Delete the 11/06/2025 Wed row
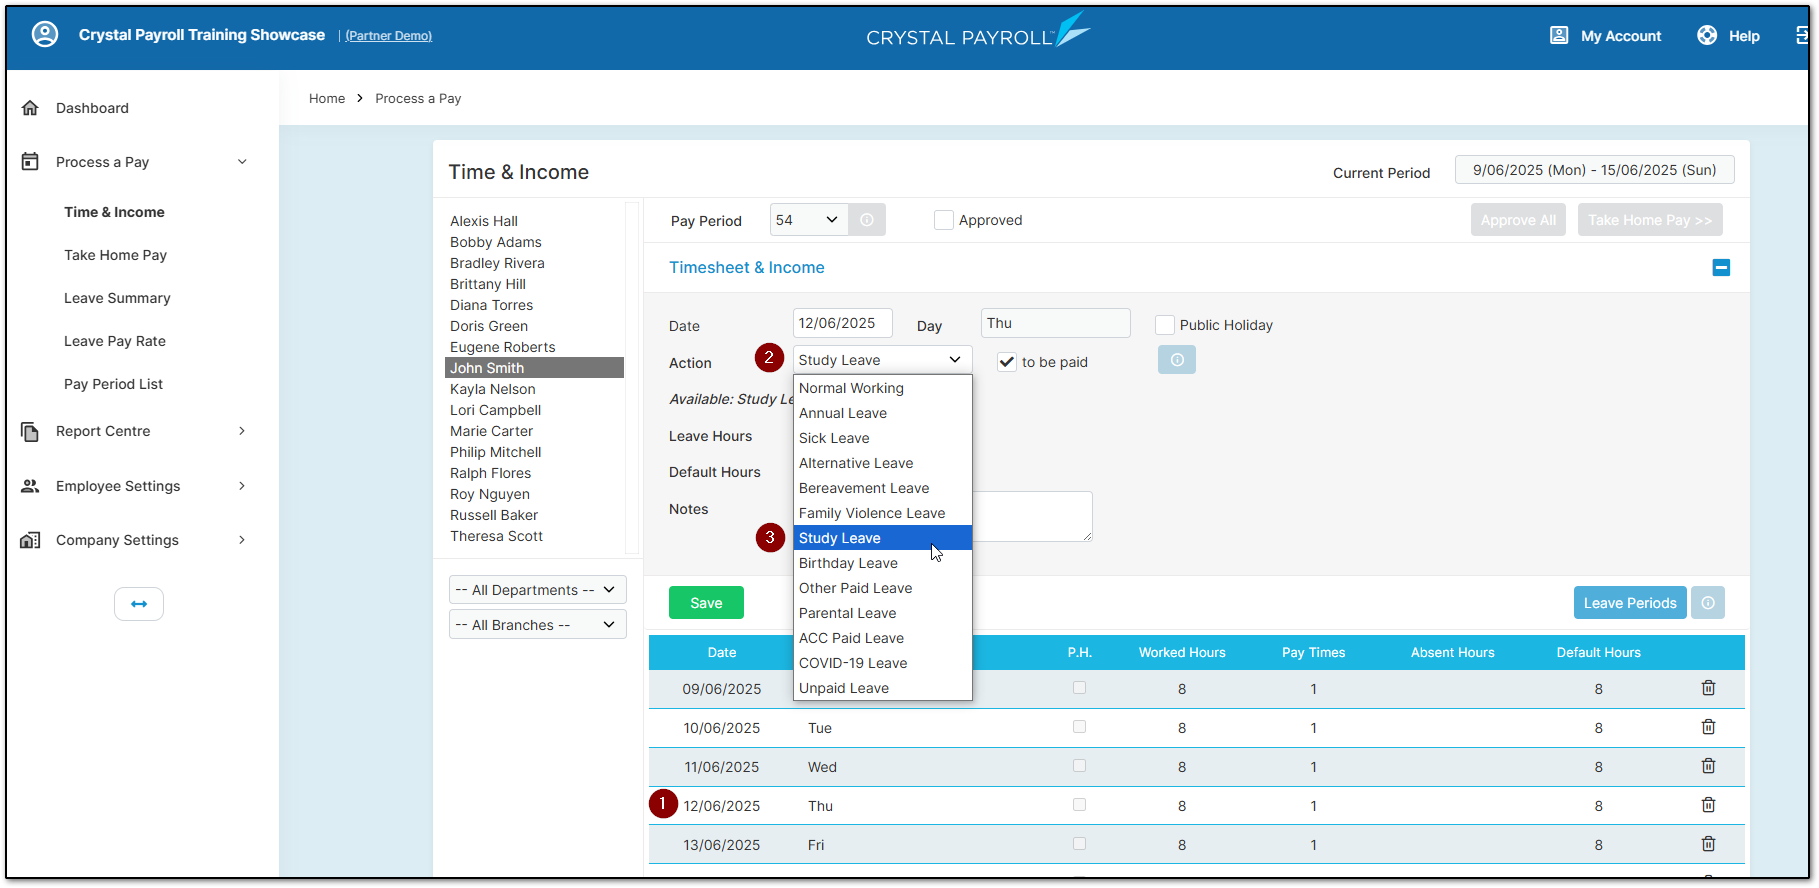Image resolution: width=1819 pixels, height=888 pixels. click(1708, 766)
